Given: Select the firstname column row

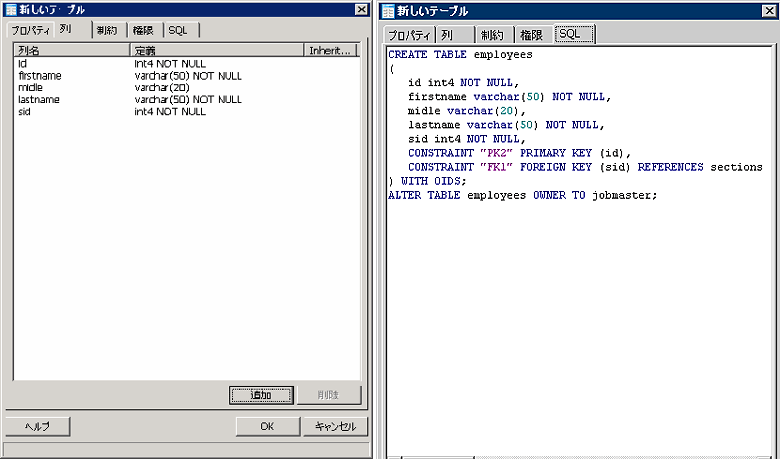Looking at the screenshot, I should (x=40, y=76).
